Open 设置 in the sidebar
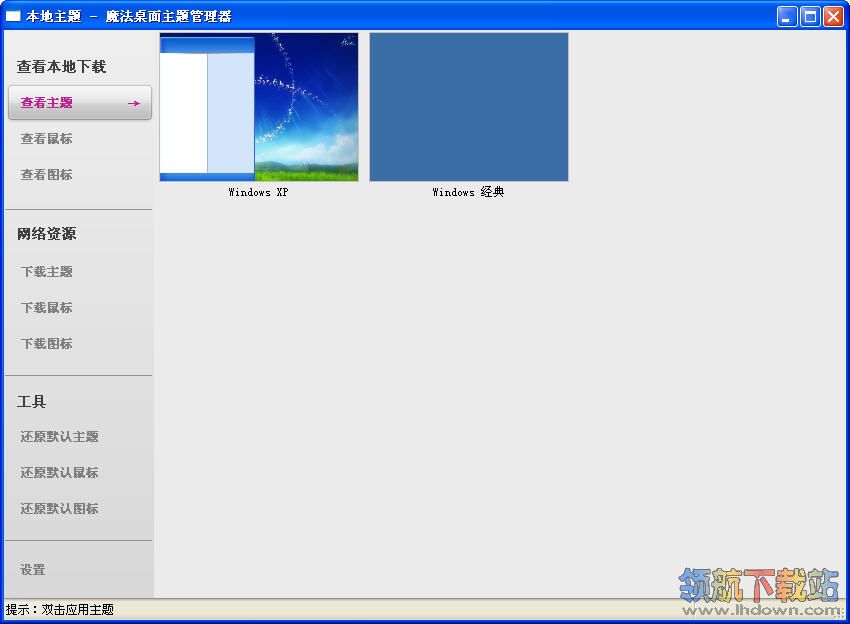The width and height of the screenshot is (850, 624). tap(33, 570)
